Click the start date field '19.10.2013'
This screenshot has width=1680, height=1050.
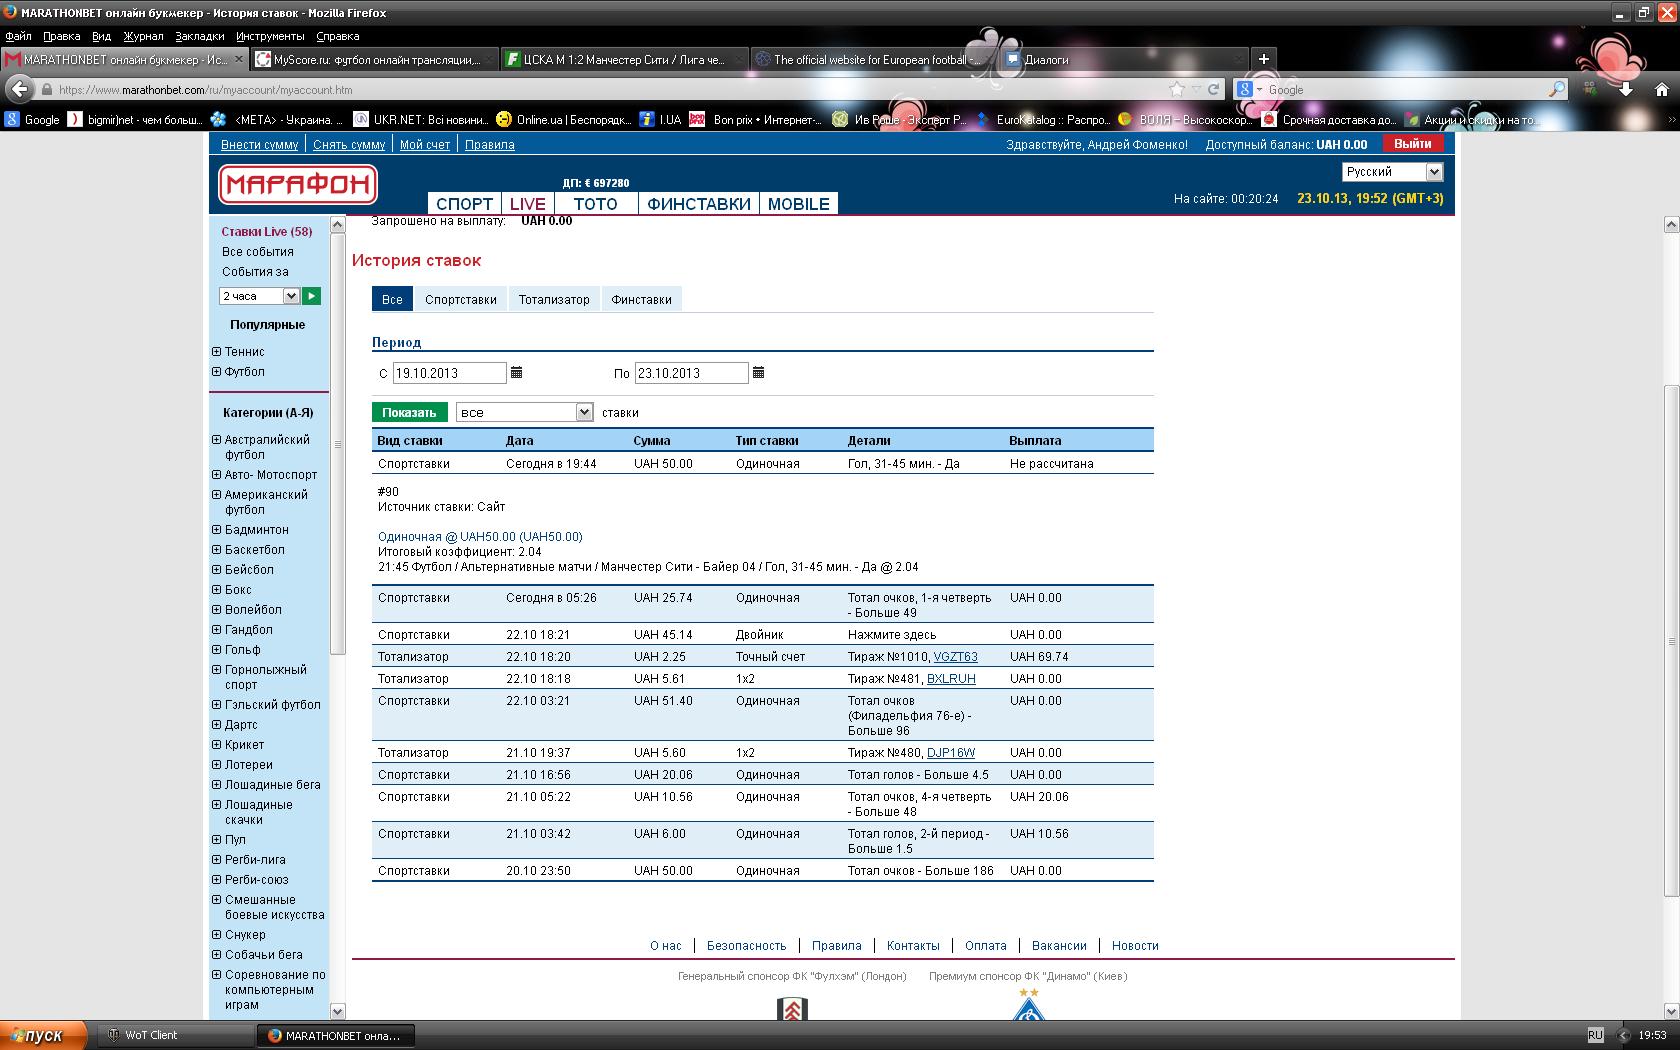pyautogui.click(x=449, y=373)
